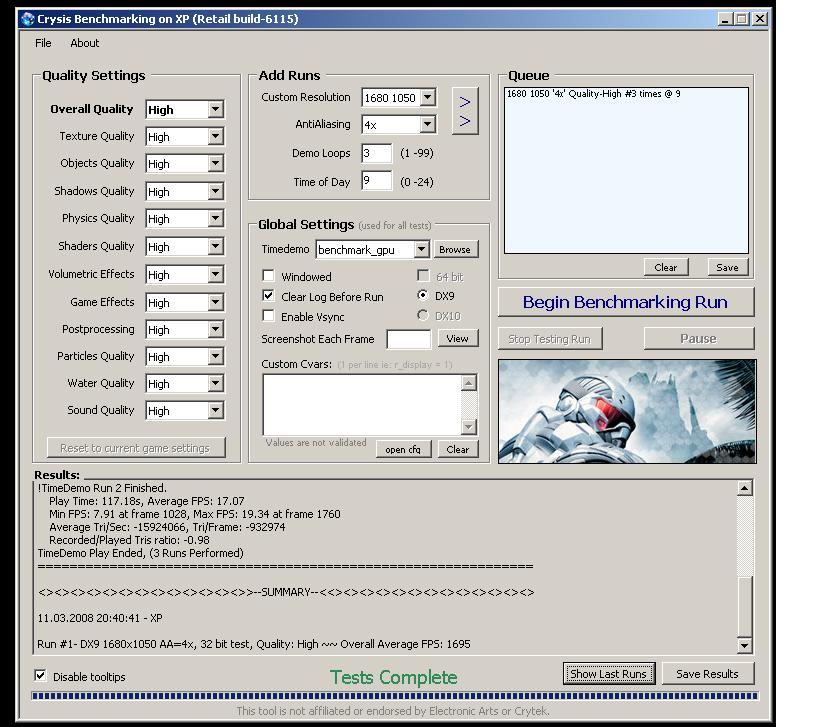
Task: Click open cfg button
Action: click(403, 449)
